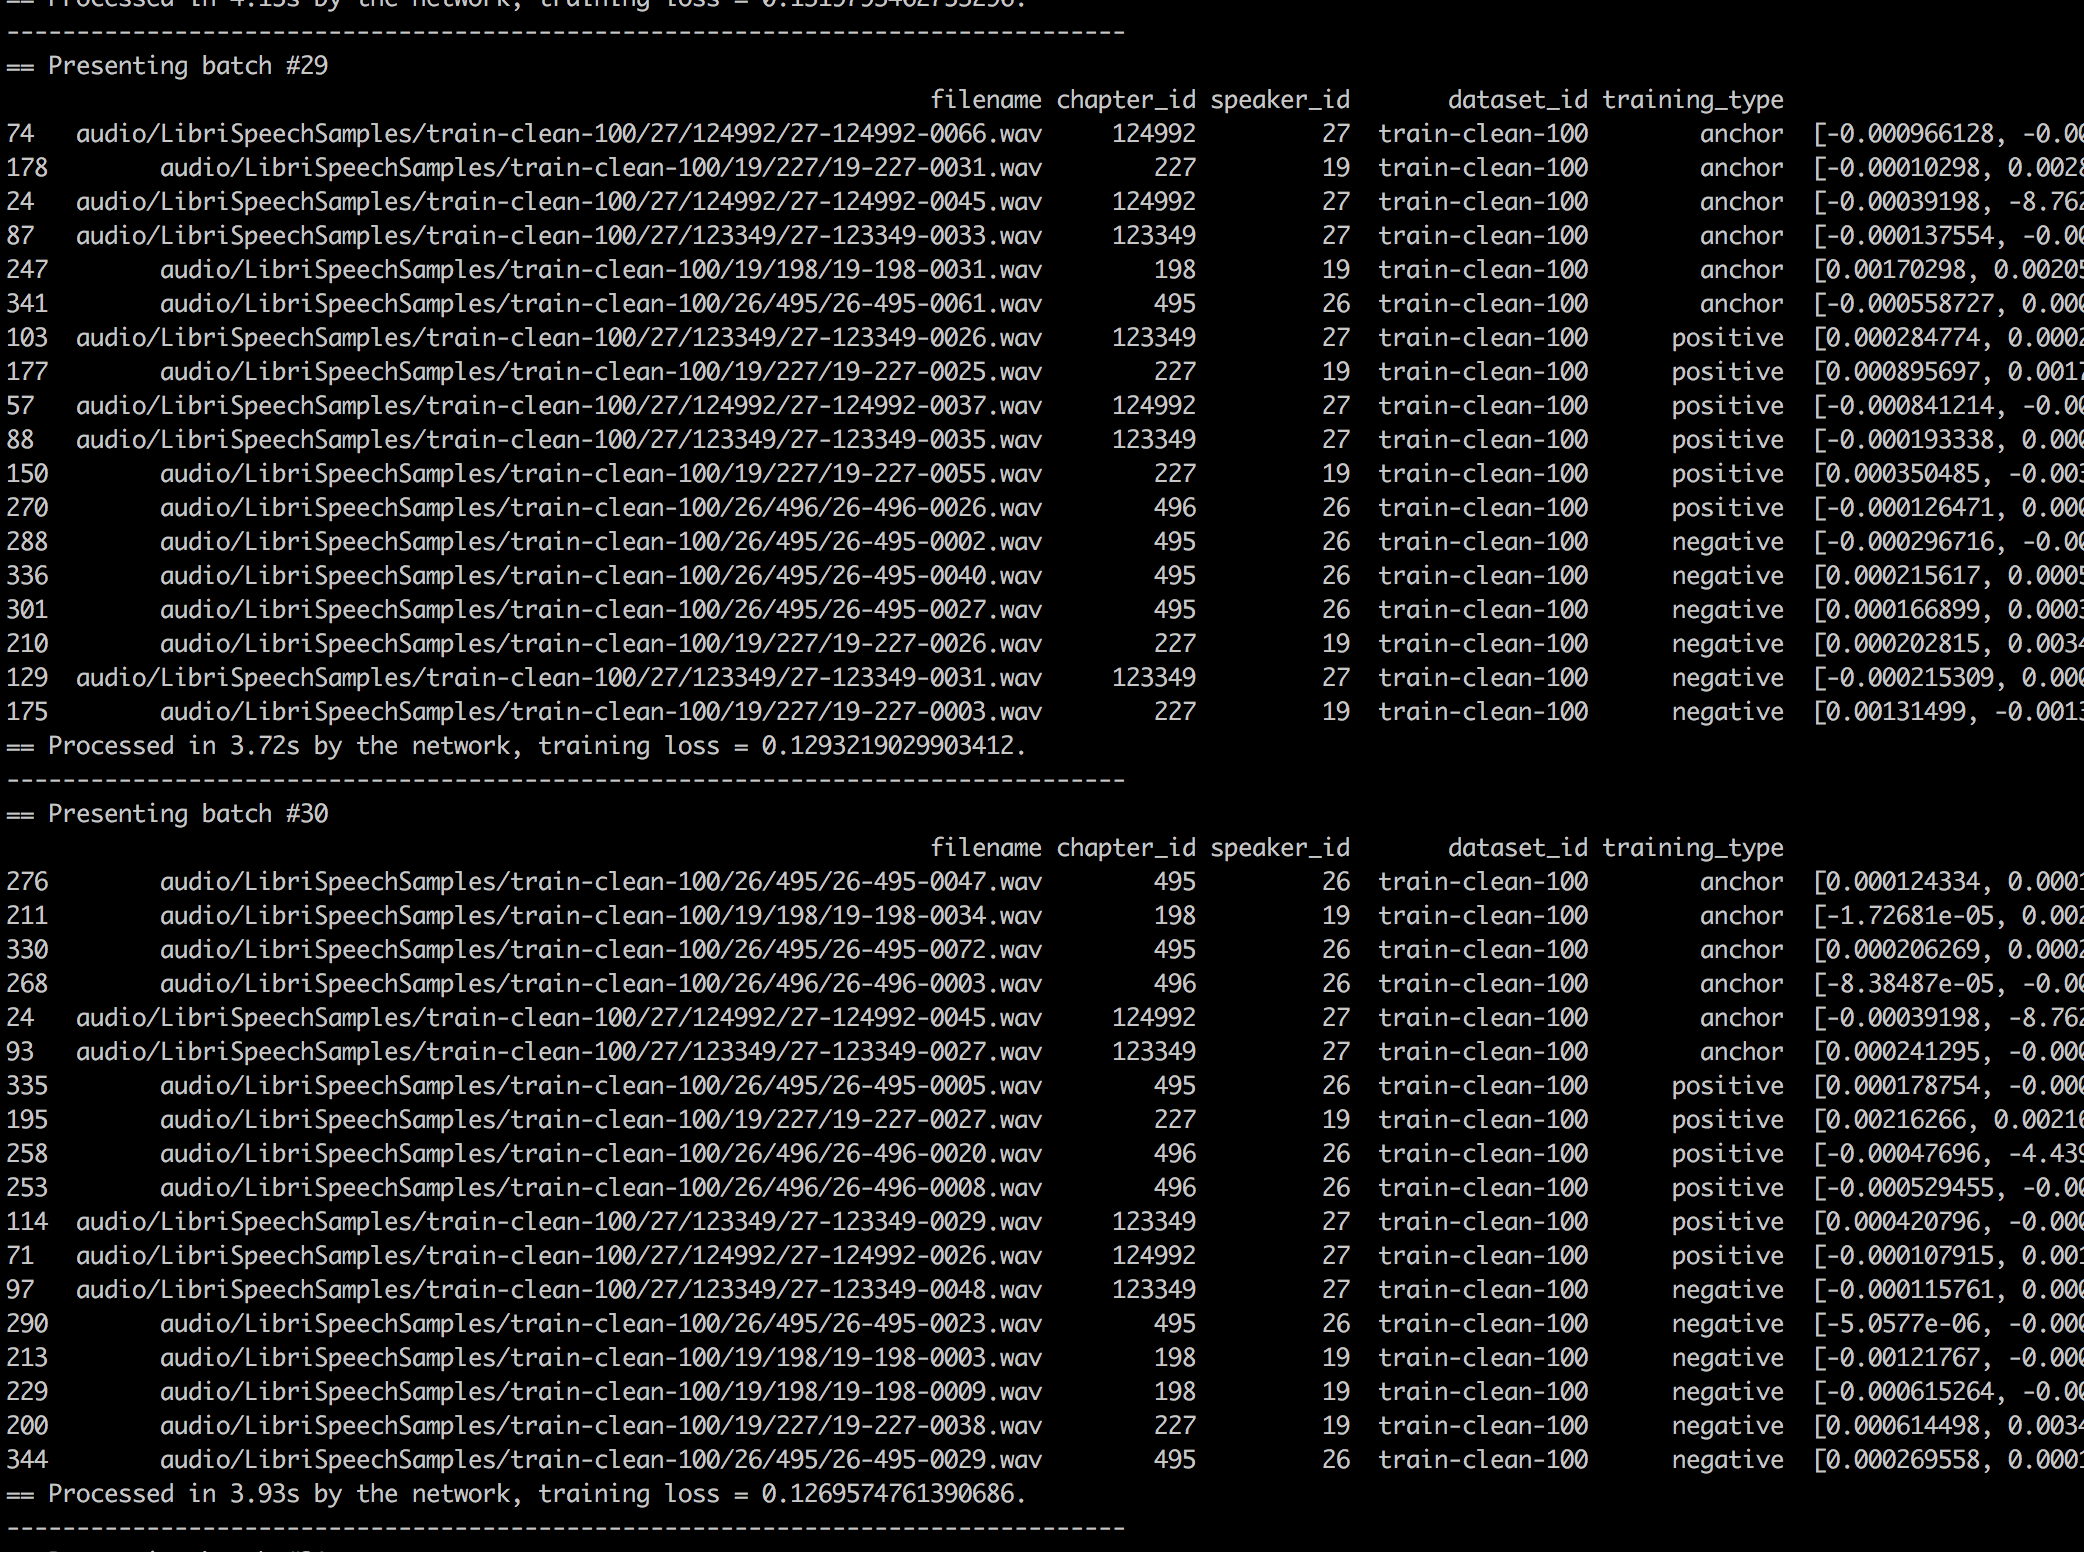
Task: Click the training loss value 0.1293219029903412
Action: pyautogui.click(x=887, y=746)
